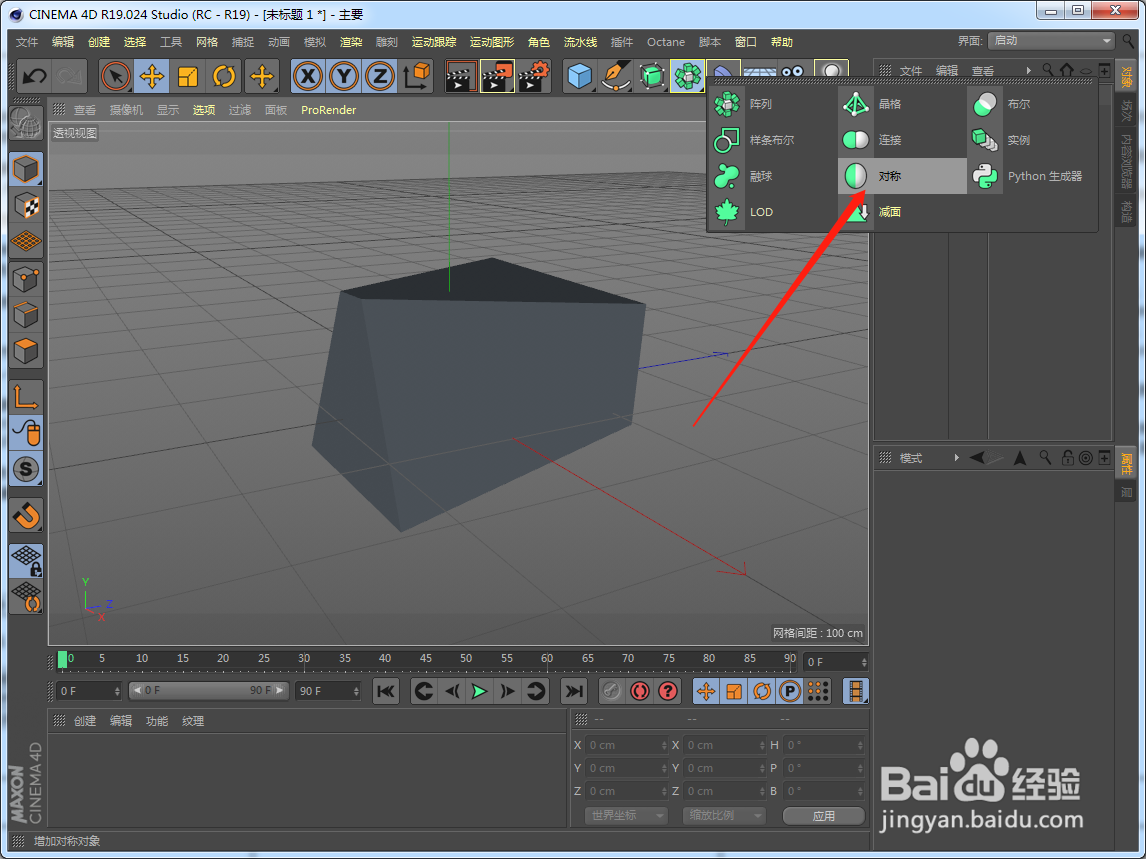The image size is (1146, 859).
Task: Choose Spline Boolean (样条布尔) entry
Action: tap(772, 140)
